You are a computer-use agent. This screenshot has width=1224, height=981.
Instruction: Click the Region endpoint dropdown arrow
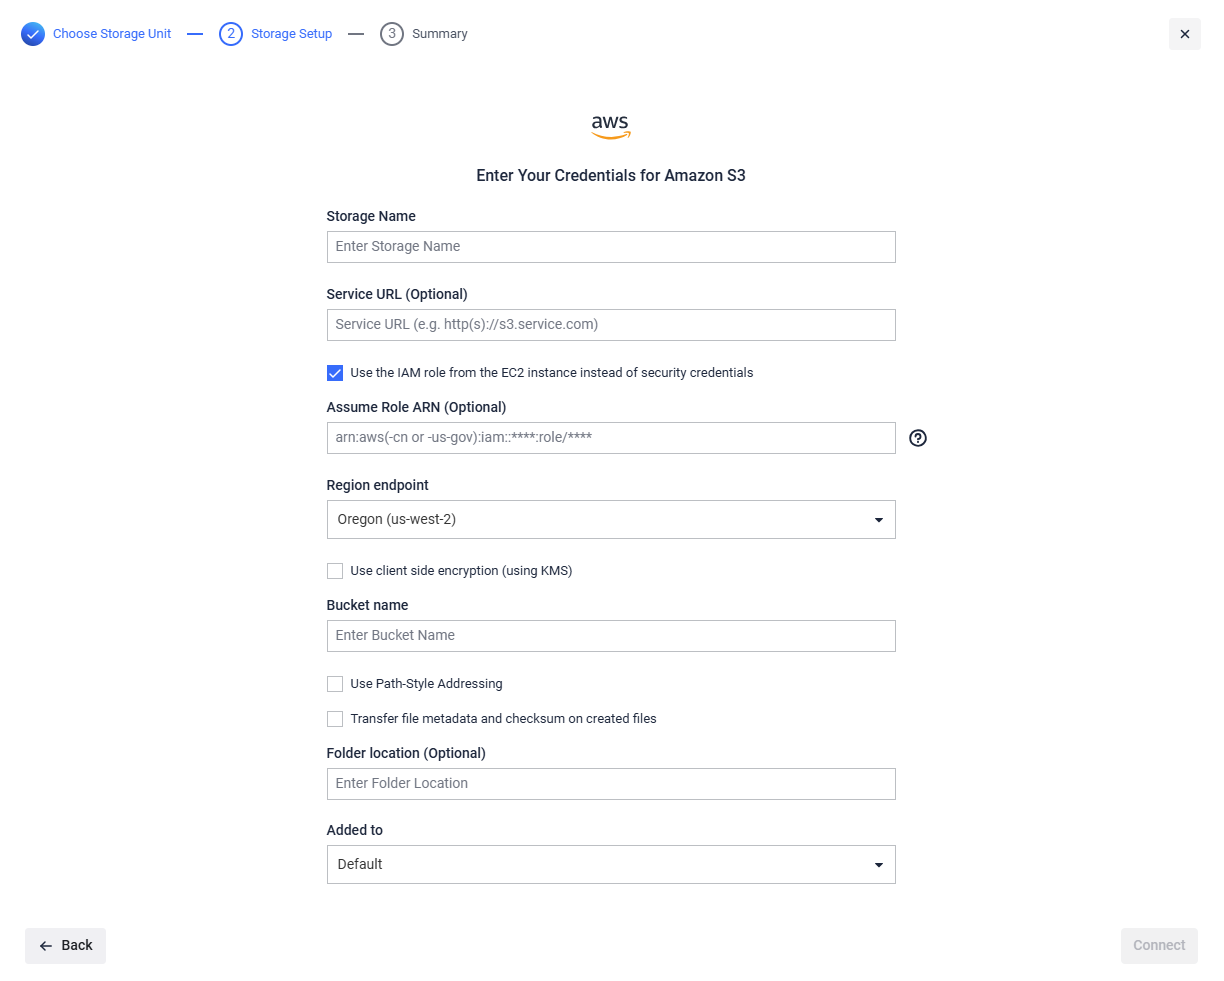(879, 520)
